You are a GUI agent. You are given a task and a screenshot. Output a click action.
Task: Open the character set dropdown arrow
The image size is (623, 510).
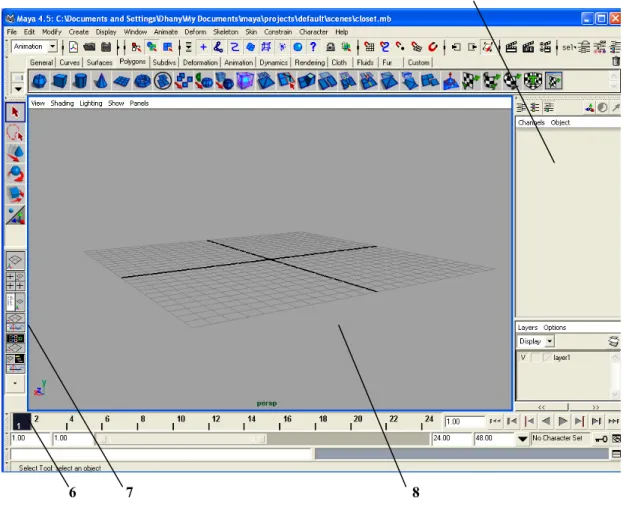(x=522, y=439)
